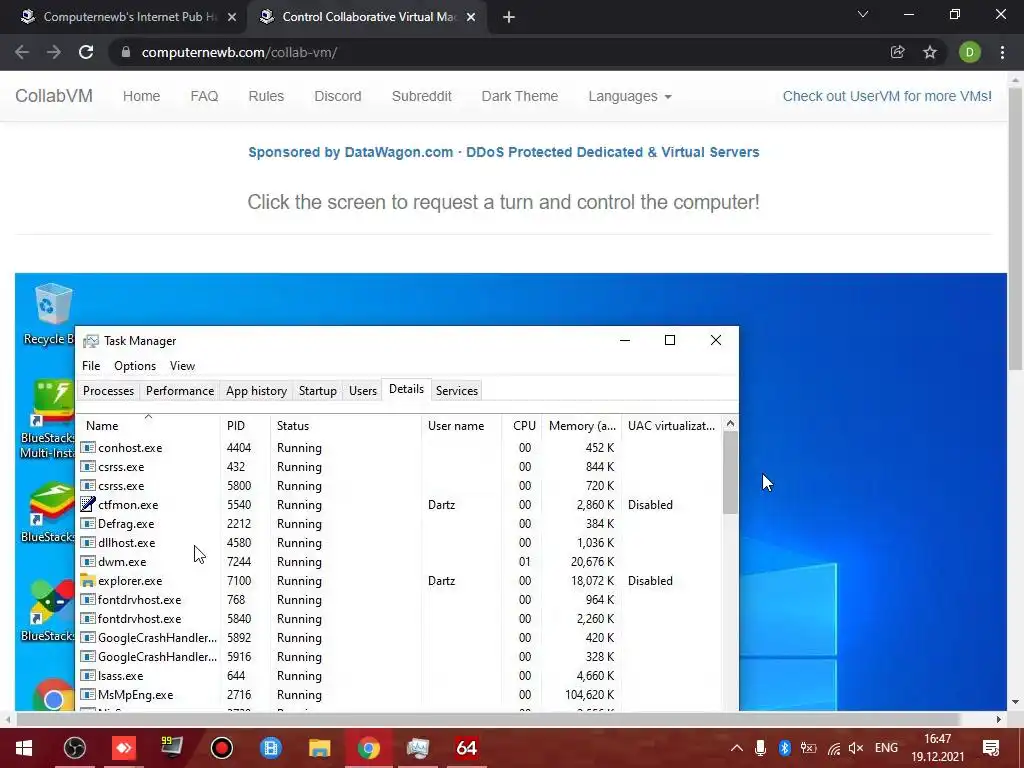Image resolution: width=1024 pixels, height=768 pixels.
Task: Open the red AnyDesk taskbar icon
Action: tap(124, 748)
